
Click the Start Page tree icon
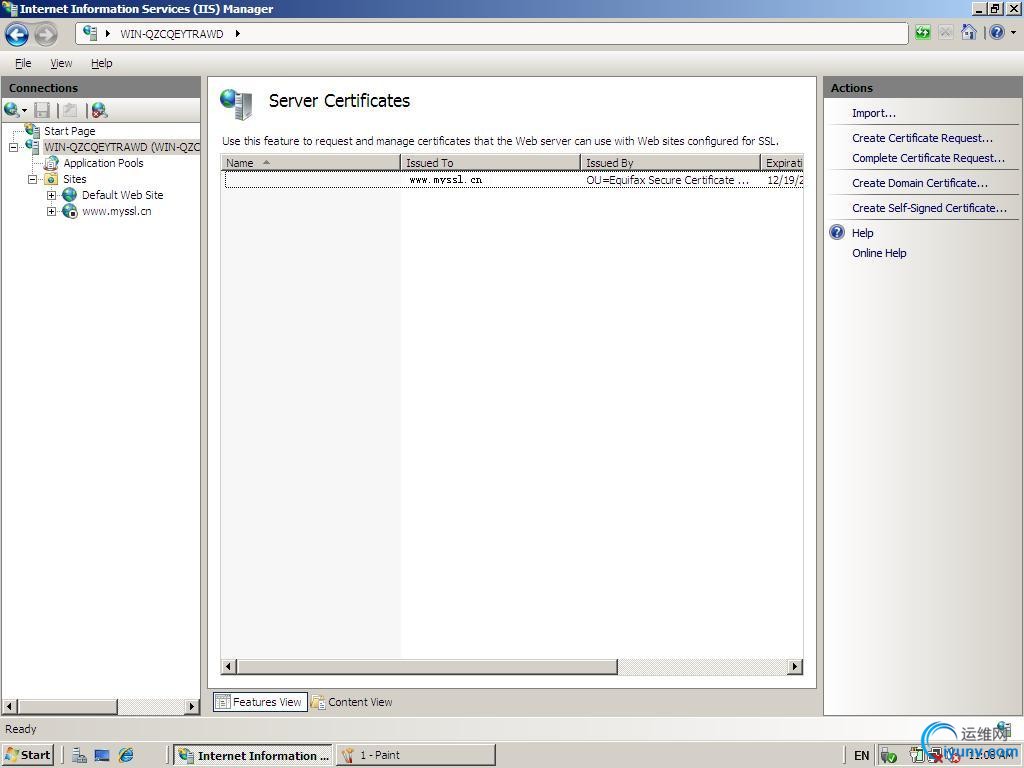pyautogui.click(x=33, y=130)
